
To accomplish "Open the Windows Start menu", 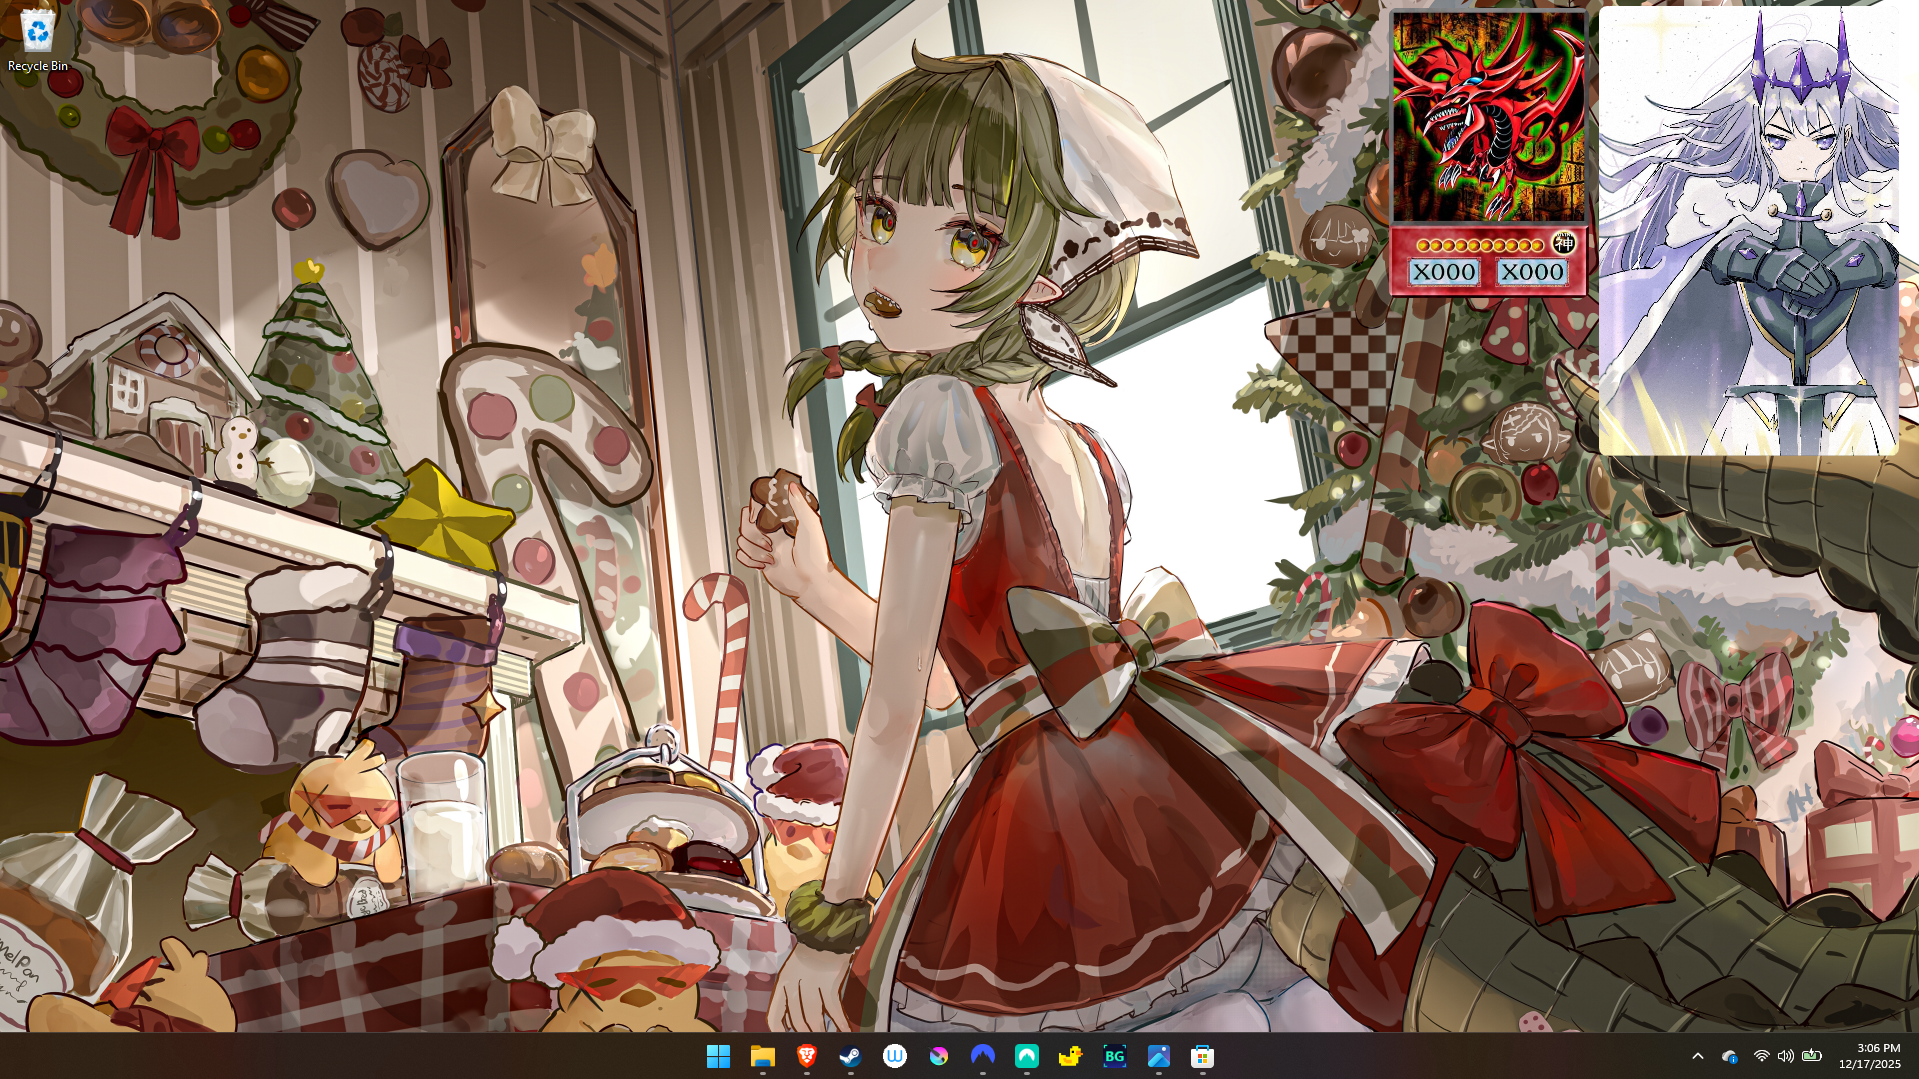I will pos(718,1056).
